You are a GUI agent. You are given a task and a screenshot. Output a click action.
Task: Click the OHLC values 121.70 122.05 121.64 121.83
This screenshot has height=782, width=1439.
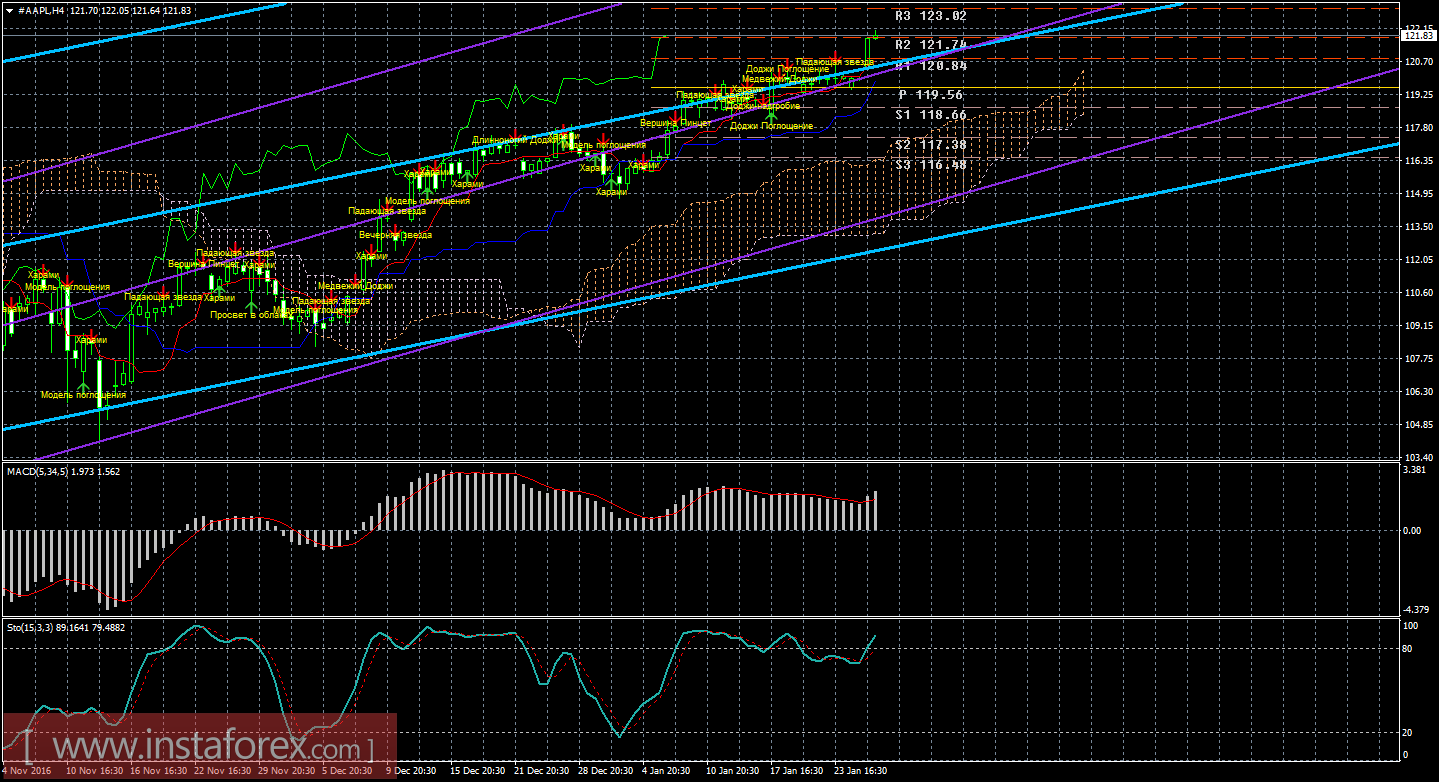(131, 9)
